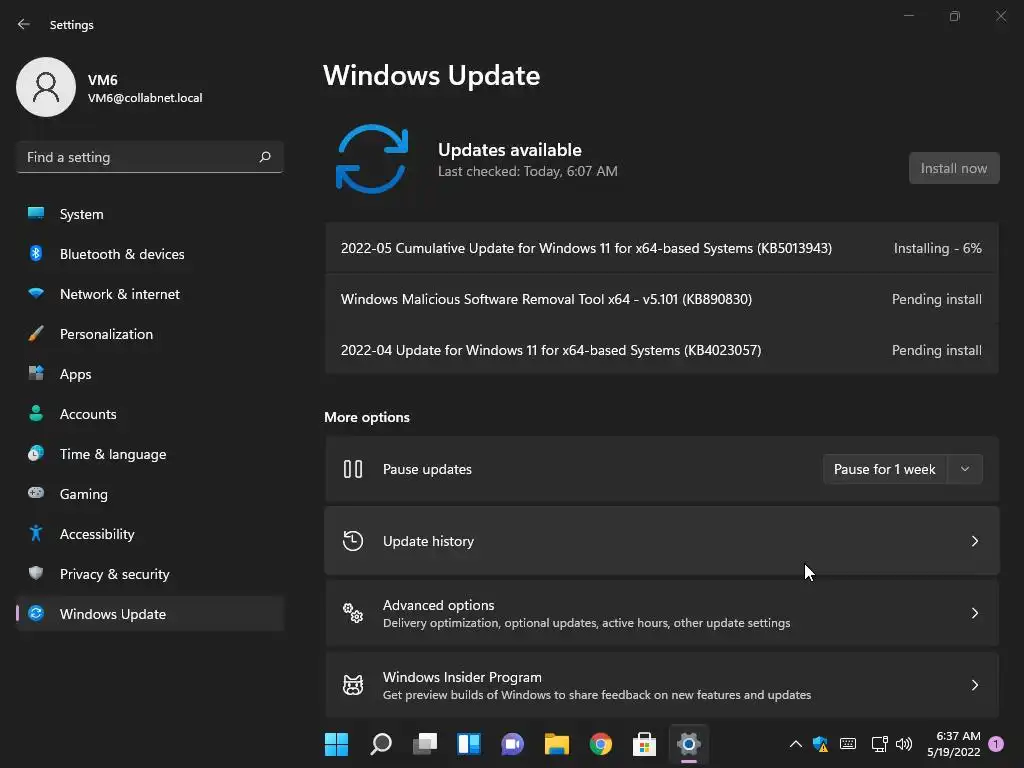The height and width of the screenshot is (768, 1024).
Task: Click the Network wifi icon in sidebar
Action: [36, 293]
